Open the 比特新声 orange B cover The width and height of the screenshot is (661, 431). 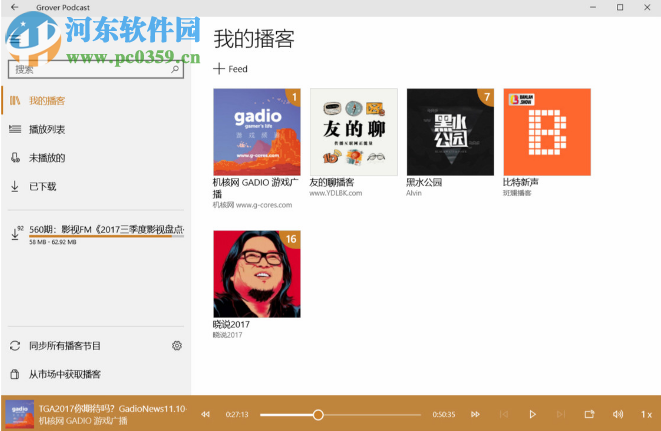click(x=547, y=132)
